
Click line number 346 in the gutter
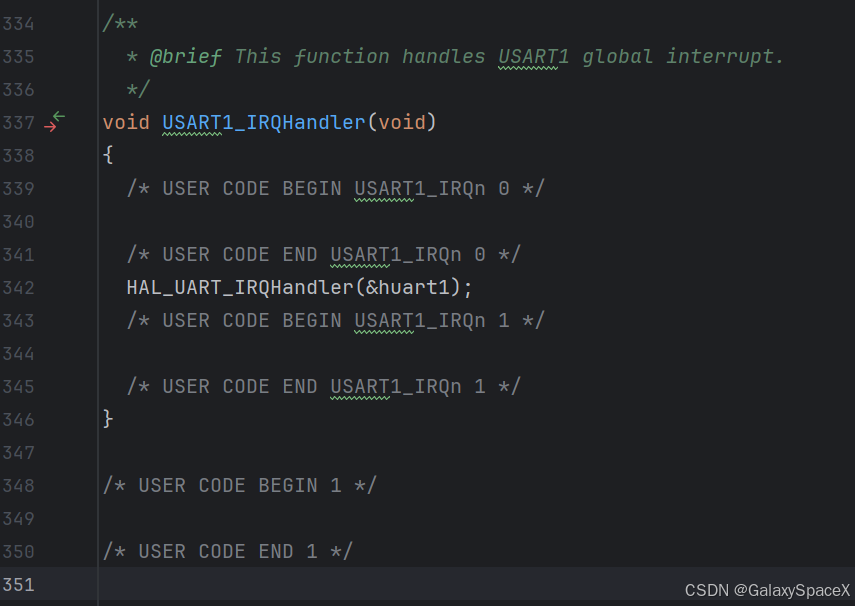point(19,419)
